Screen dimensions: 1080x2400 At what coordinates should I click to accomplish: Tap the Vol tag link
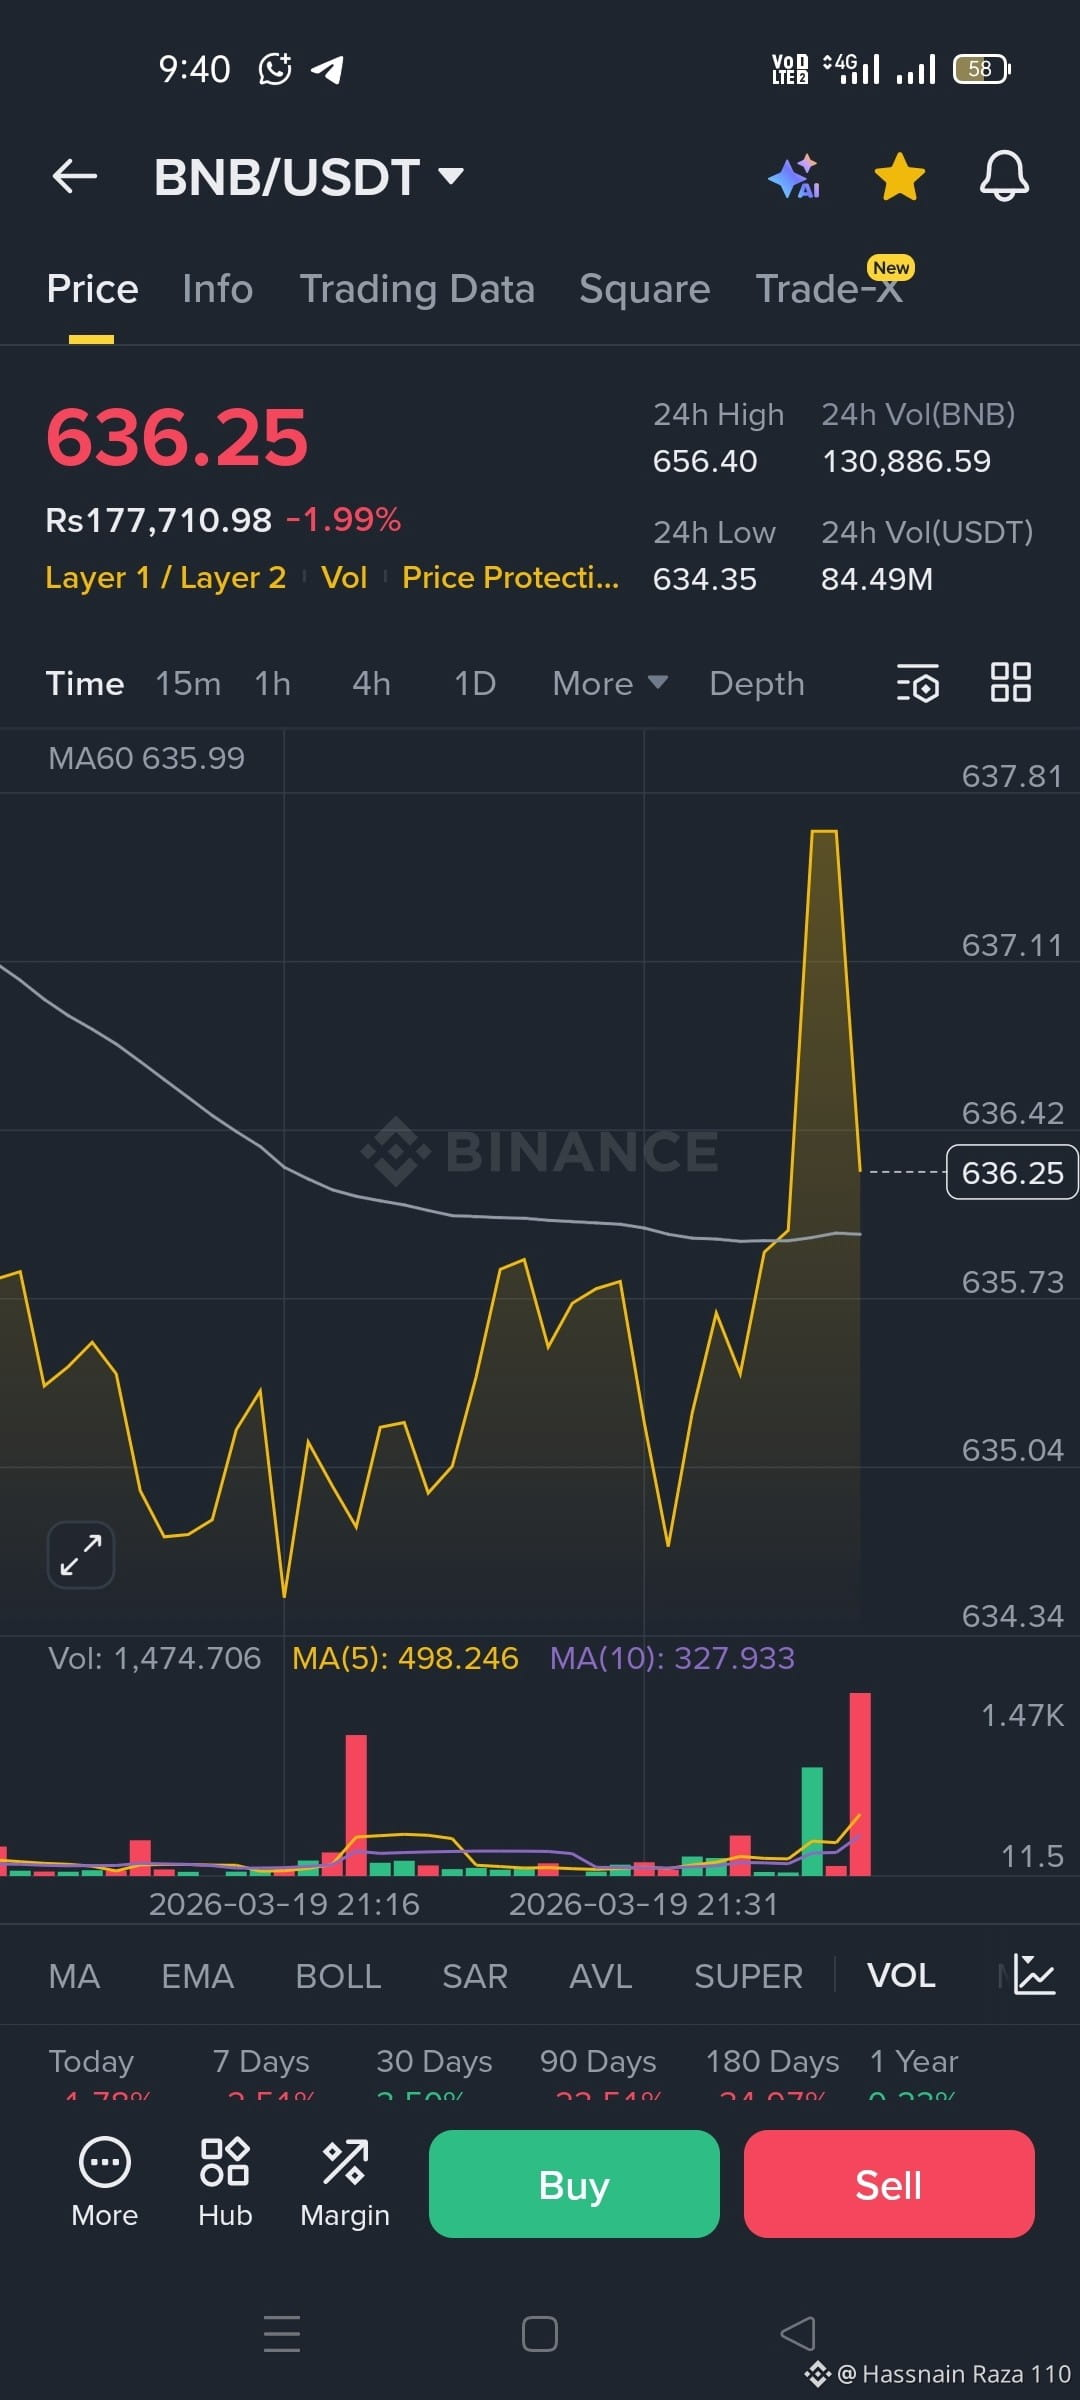(x=344, y=577)
